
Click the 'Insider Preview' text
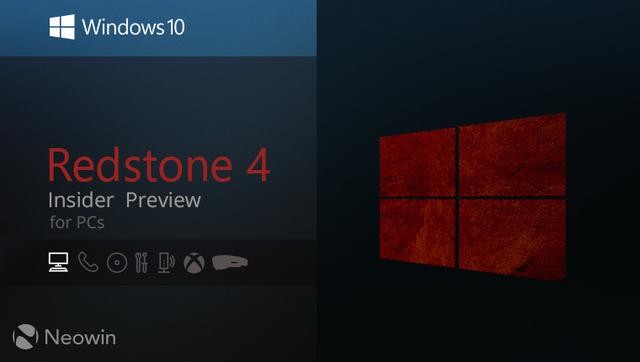tap(124, 200)
